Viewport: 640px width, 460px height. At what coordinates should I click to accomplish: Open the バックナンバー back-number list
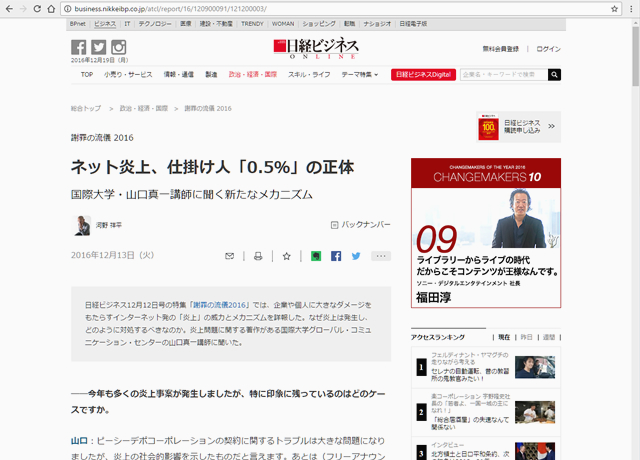[362, 226]
